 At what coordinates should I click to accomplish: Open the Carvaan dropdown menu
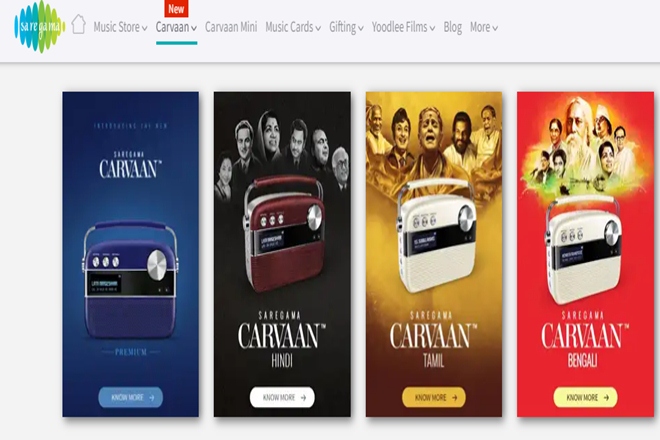[176, 27]
